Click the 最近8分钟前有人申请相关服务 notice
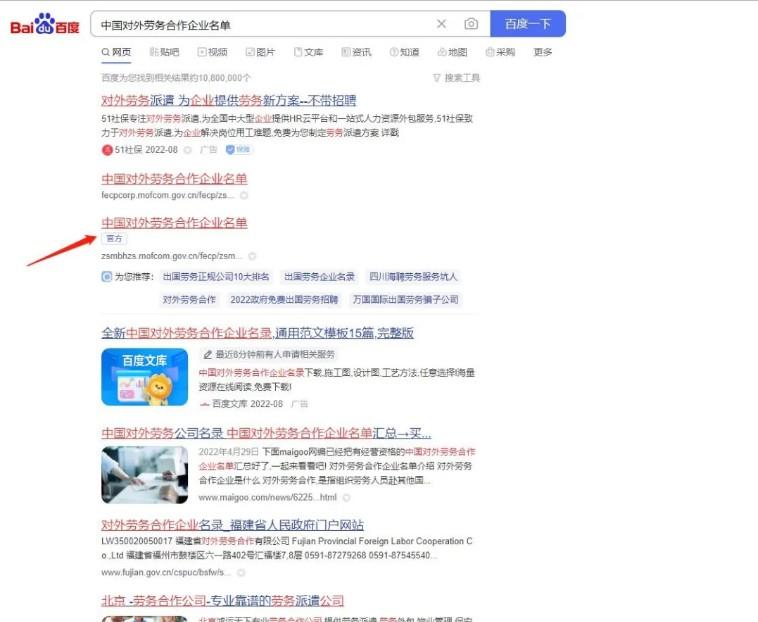The height and width of the screenshot is (622, 758). click(x=269, y=355)
